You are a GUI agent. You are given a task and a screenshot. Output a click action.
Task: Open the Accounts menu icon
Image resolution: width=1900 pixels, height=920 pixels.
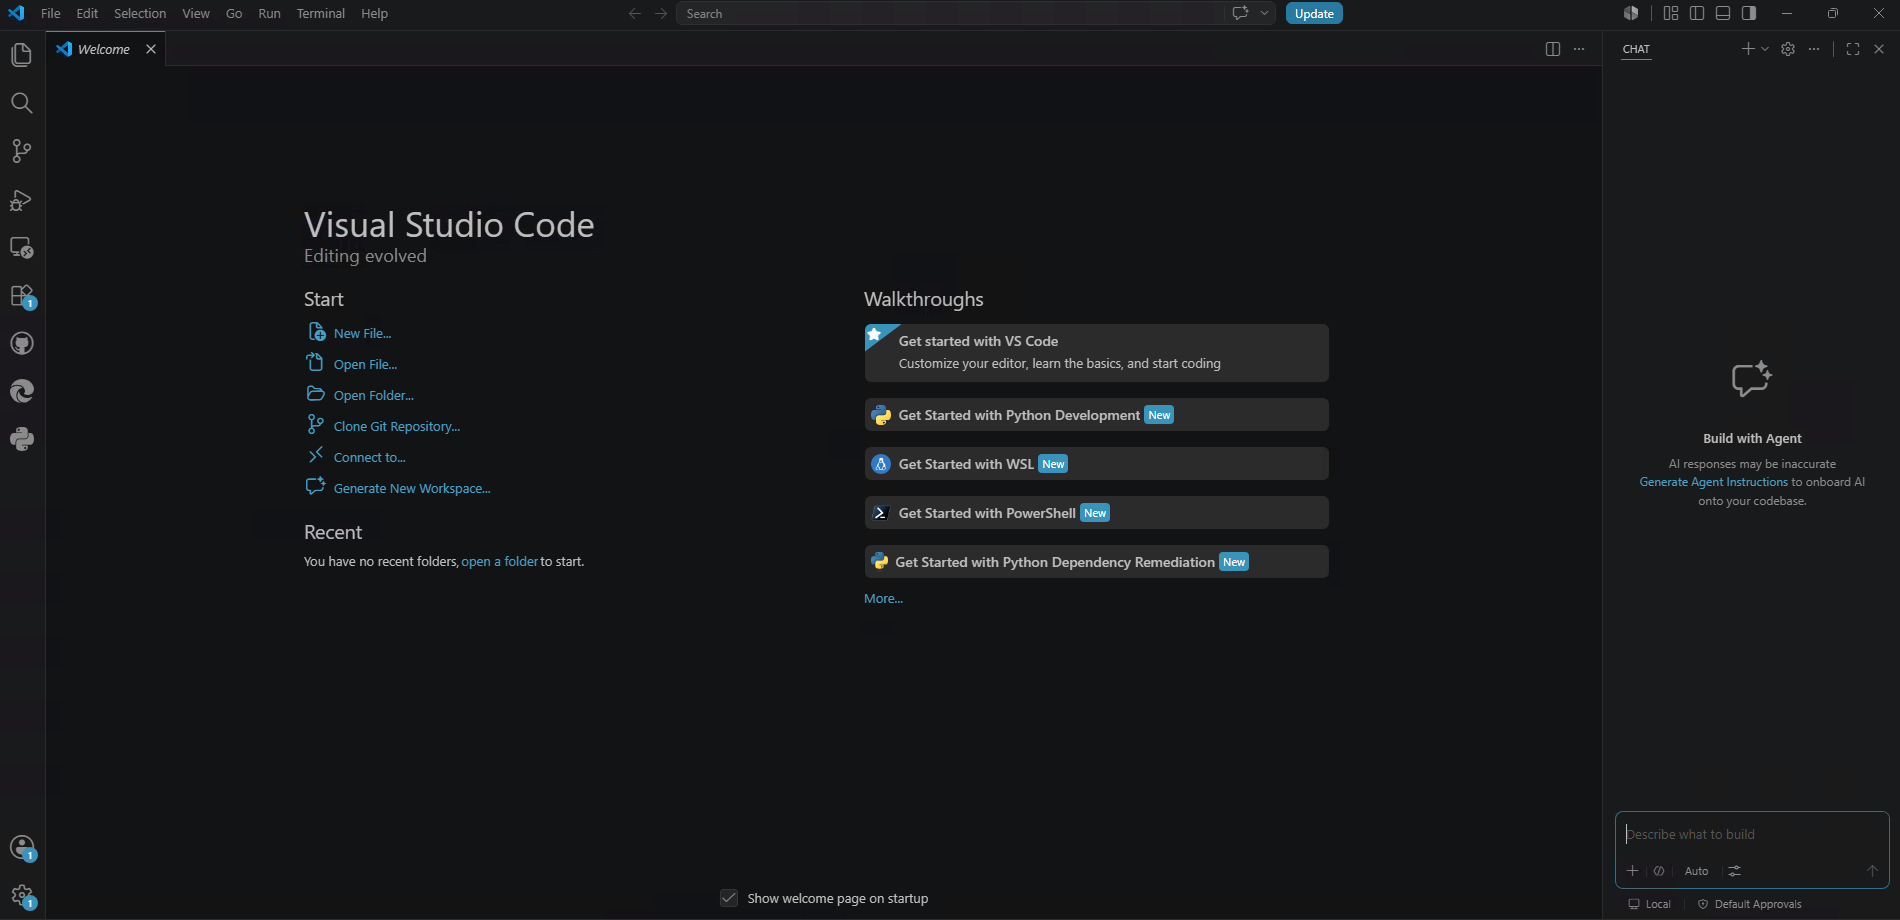pos(22,848)
